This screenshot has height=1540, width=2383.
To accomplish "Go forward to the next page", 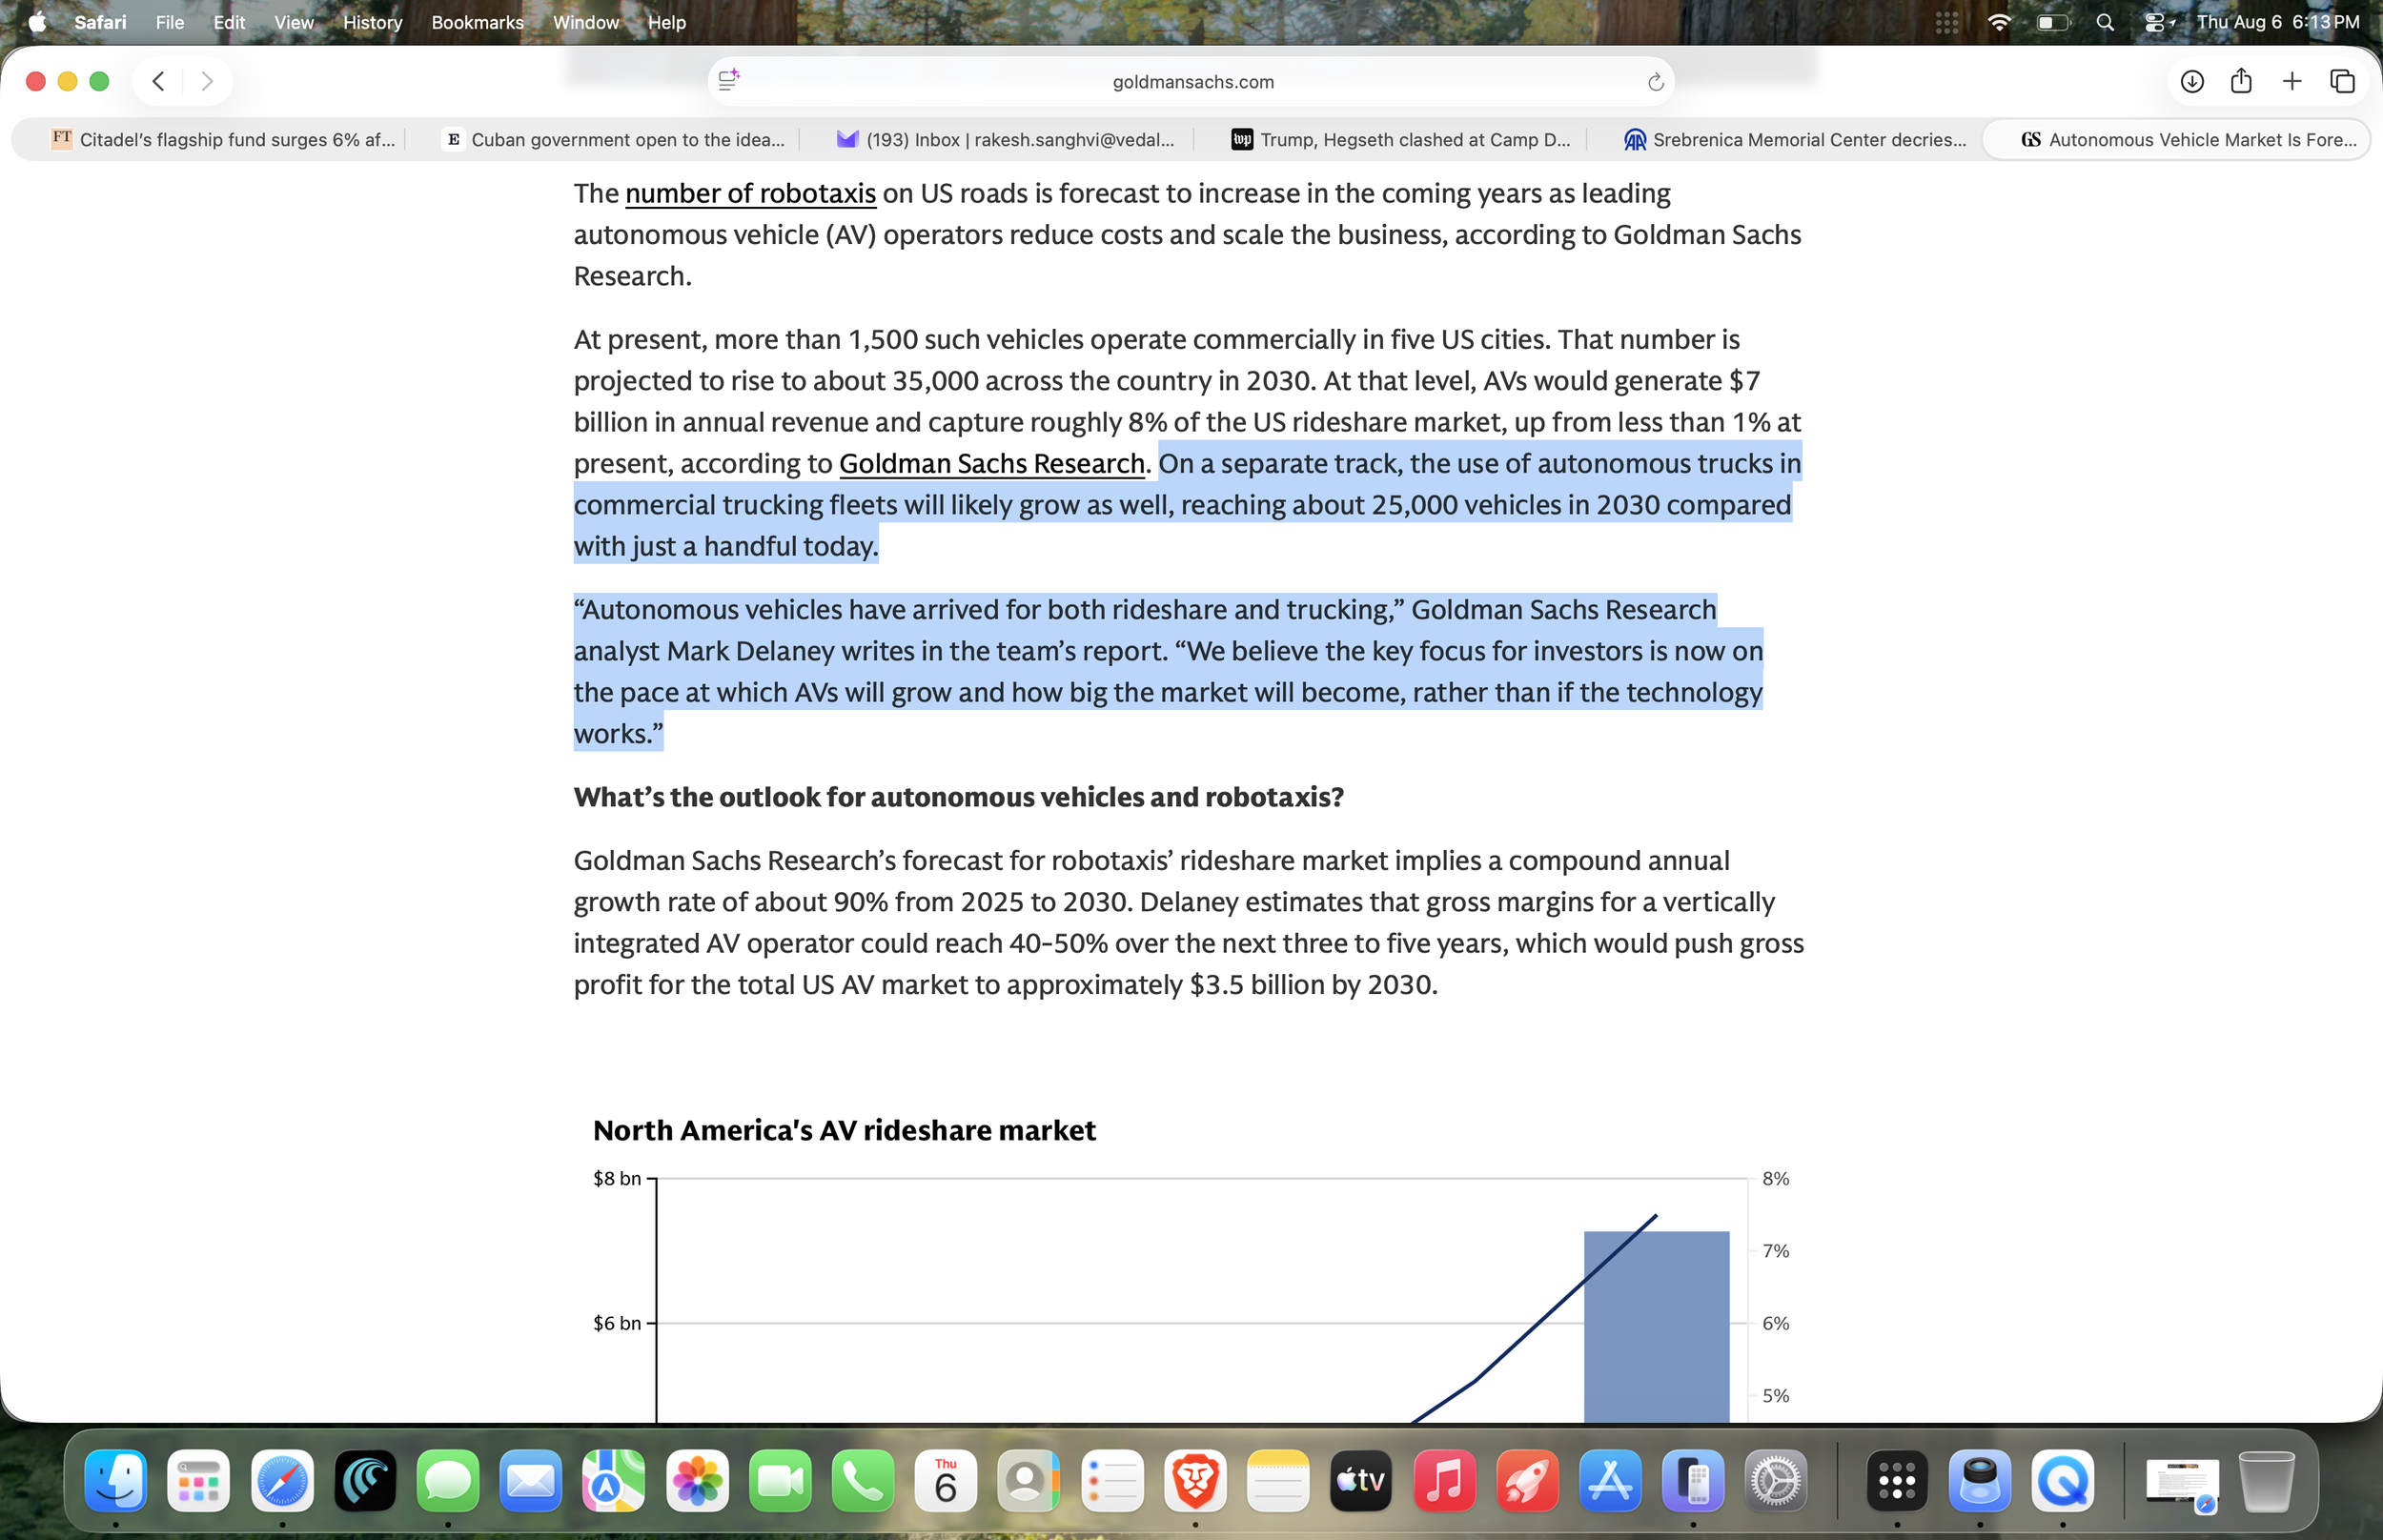I will [x=206, y=81].
